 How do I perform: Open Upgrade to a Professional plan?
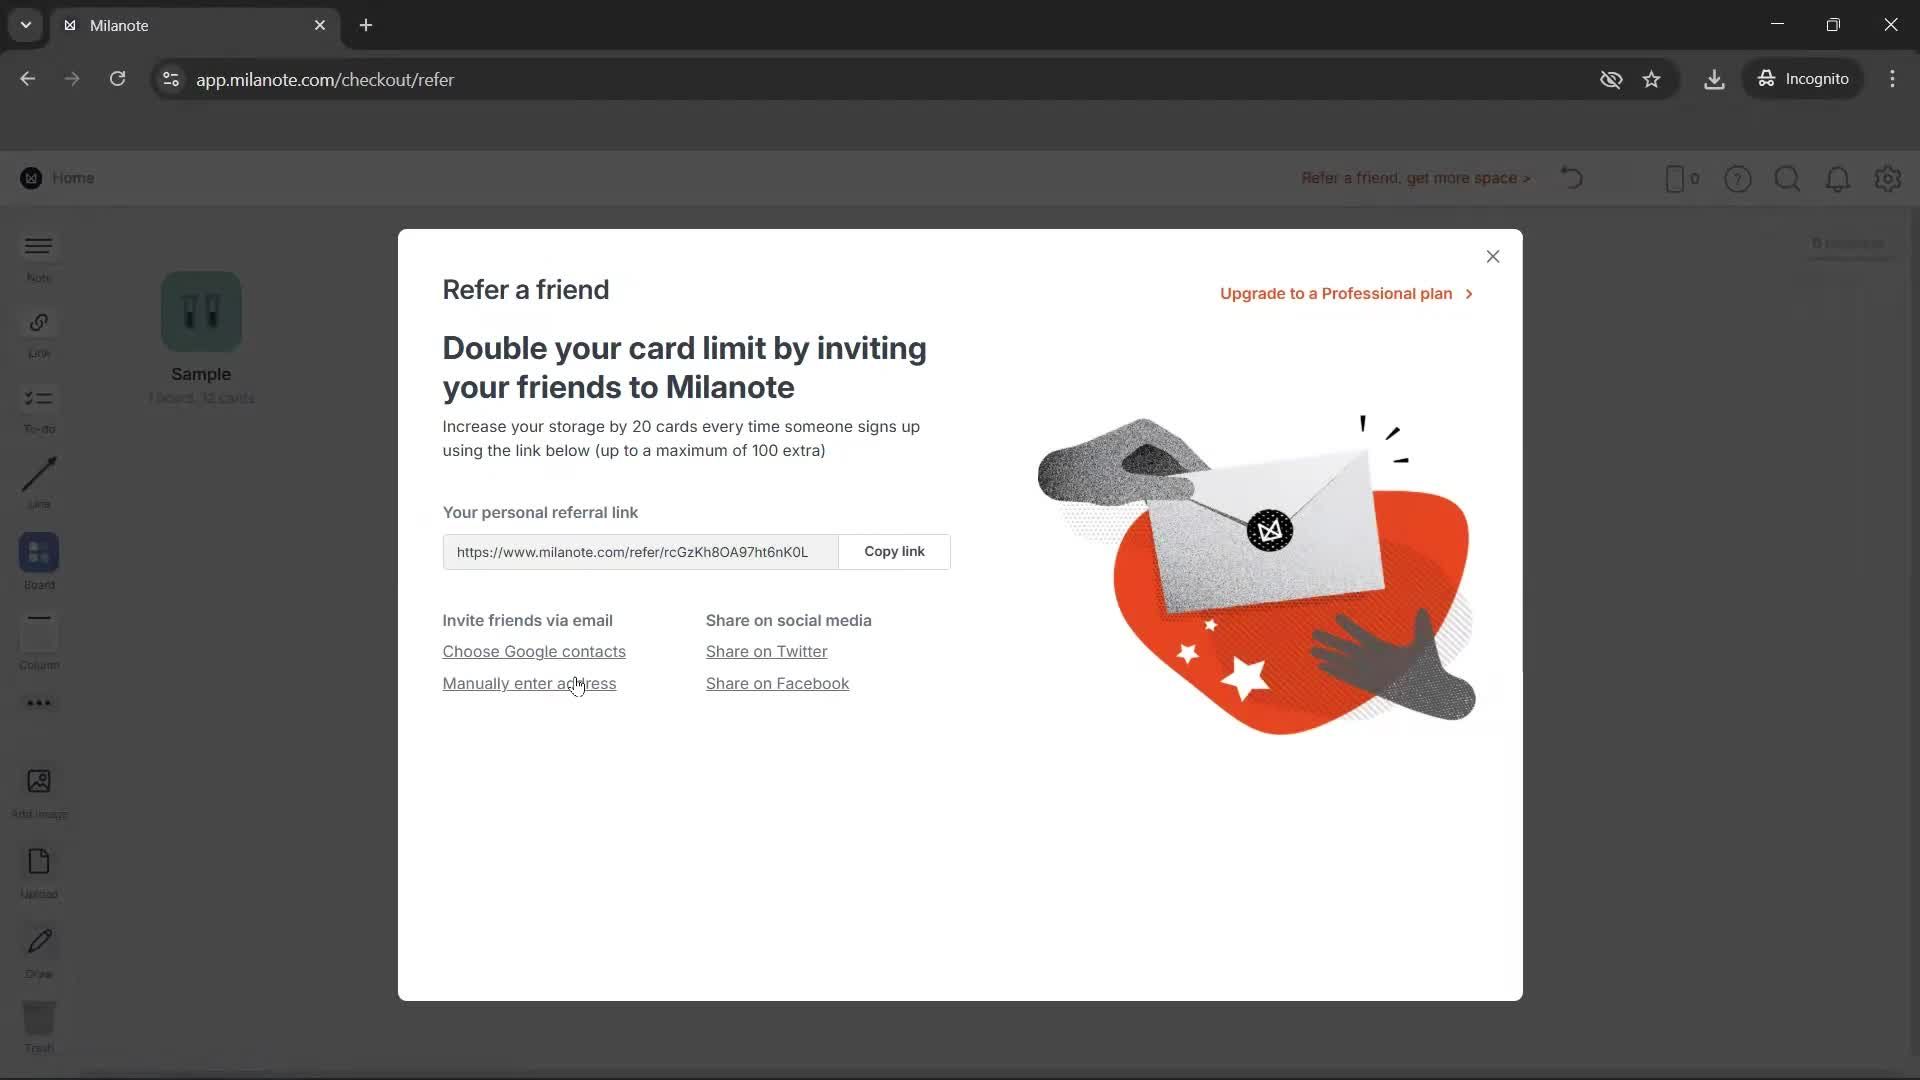pos(1345,294)
